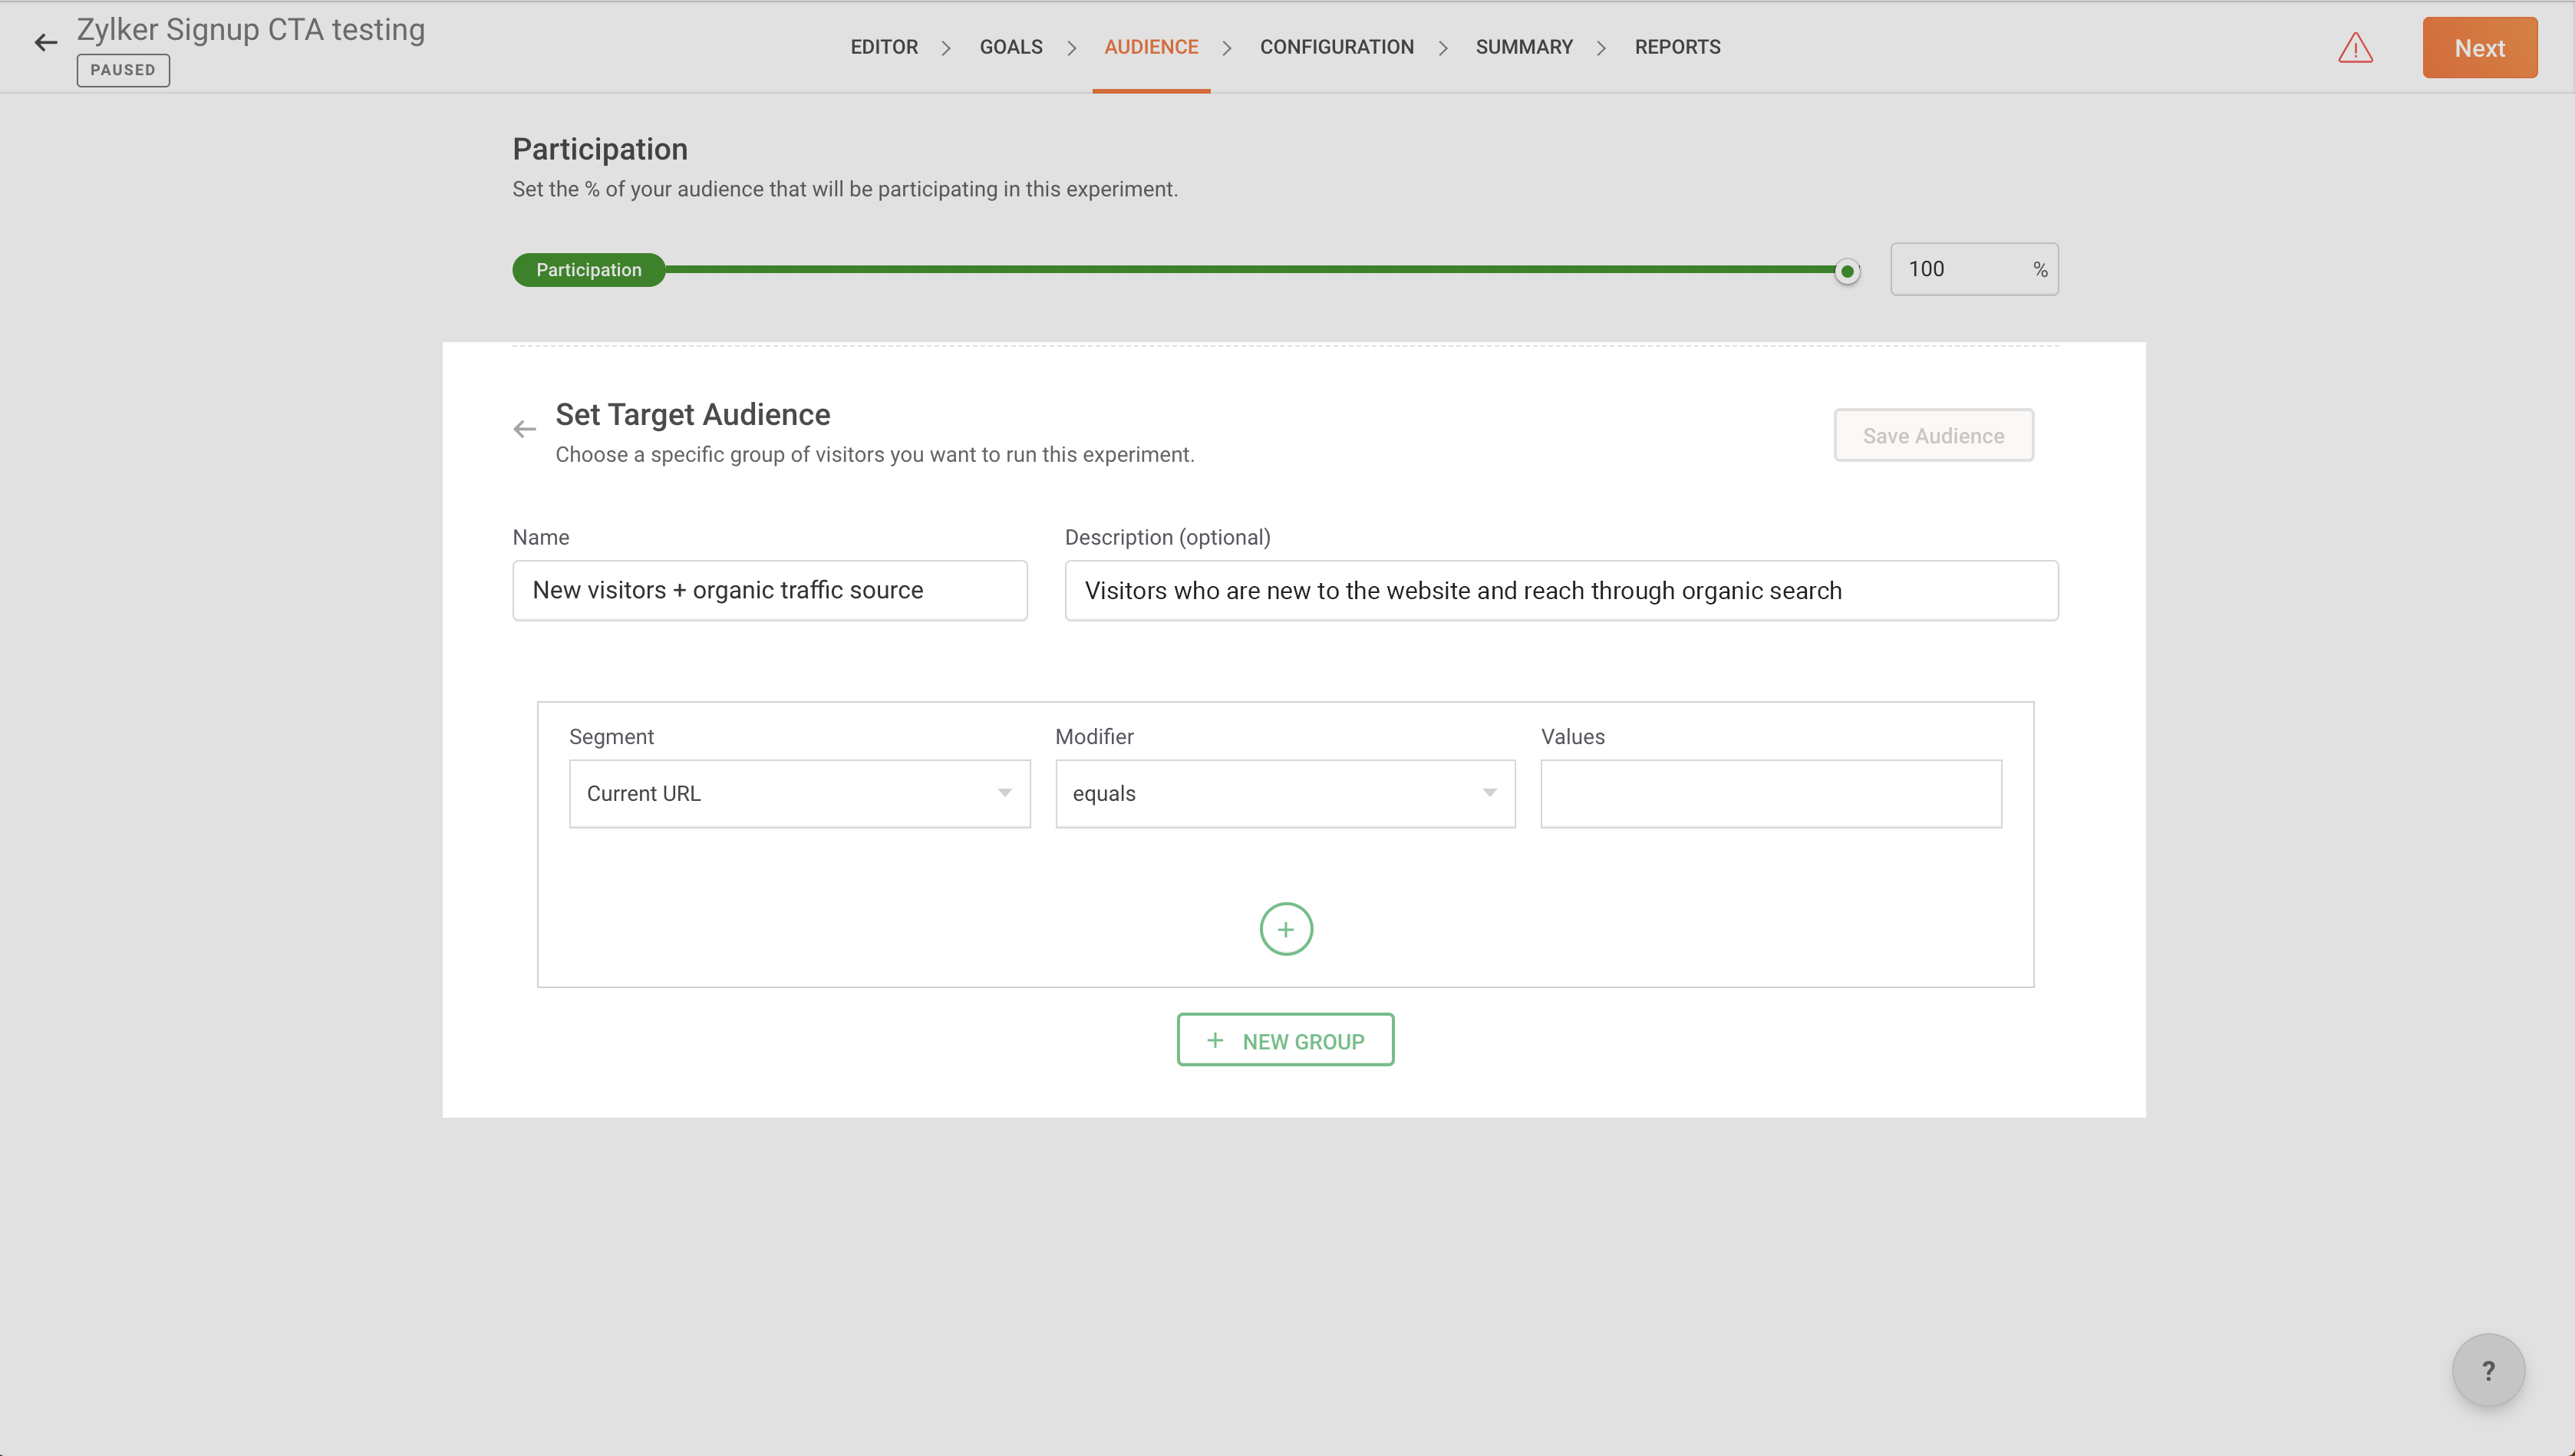Image resolution: width=2575 pixels, height=1456 pixels.
Task: Click the empty Values input field
Action: point(1770,793)
